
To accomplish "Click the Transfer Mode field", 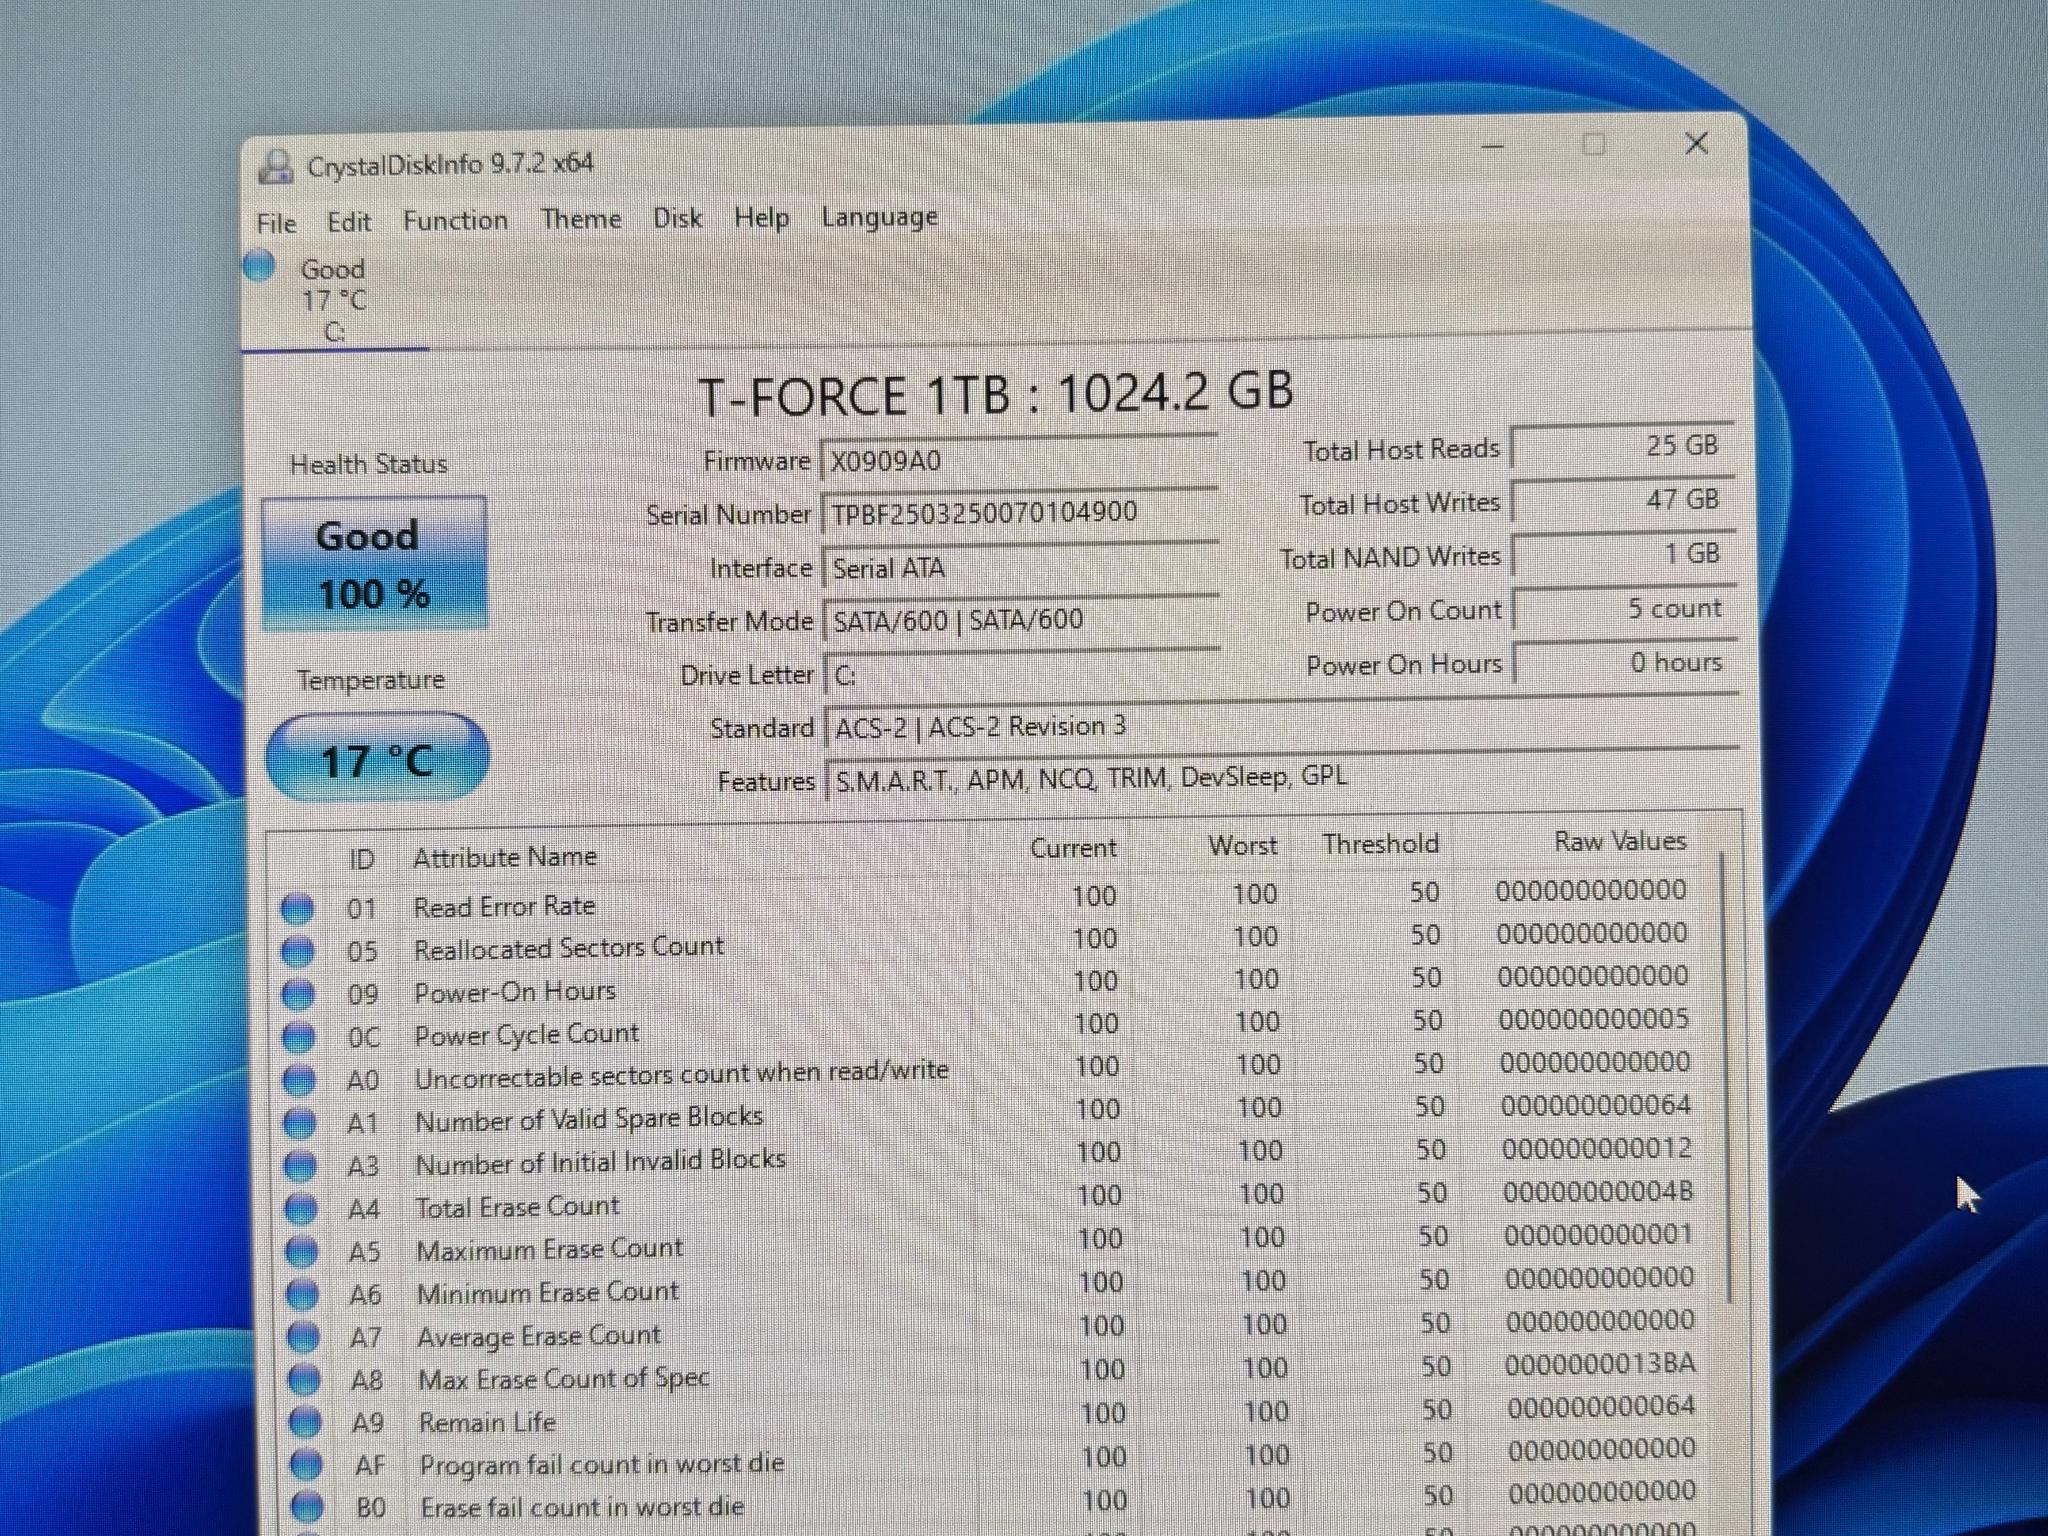I will click(x=1020, y=620).
